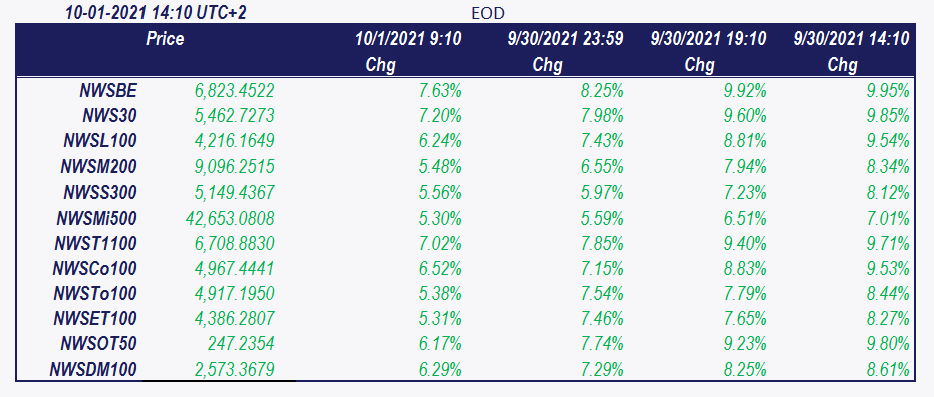The width and height of the screenshot is (934, 397).
Task: Click the NWSM200 price 9,096.2515
Action: coord(235,167)
